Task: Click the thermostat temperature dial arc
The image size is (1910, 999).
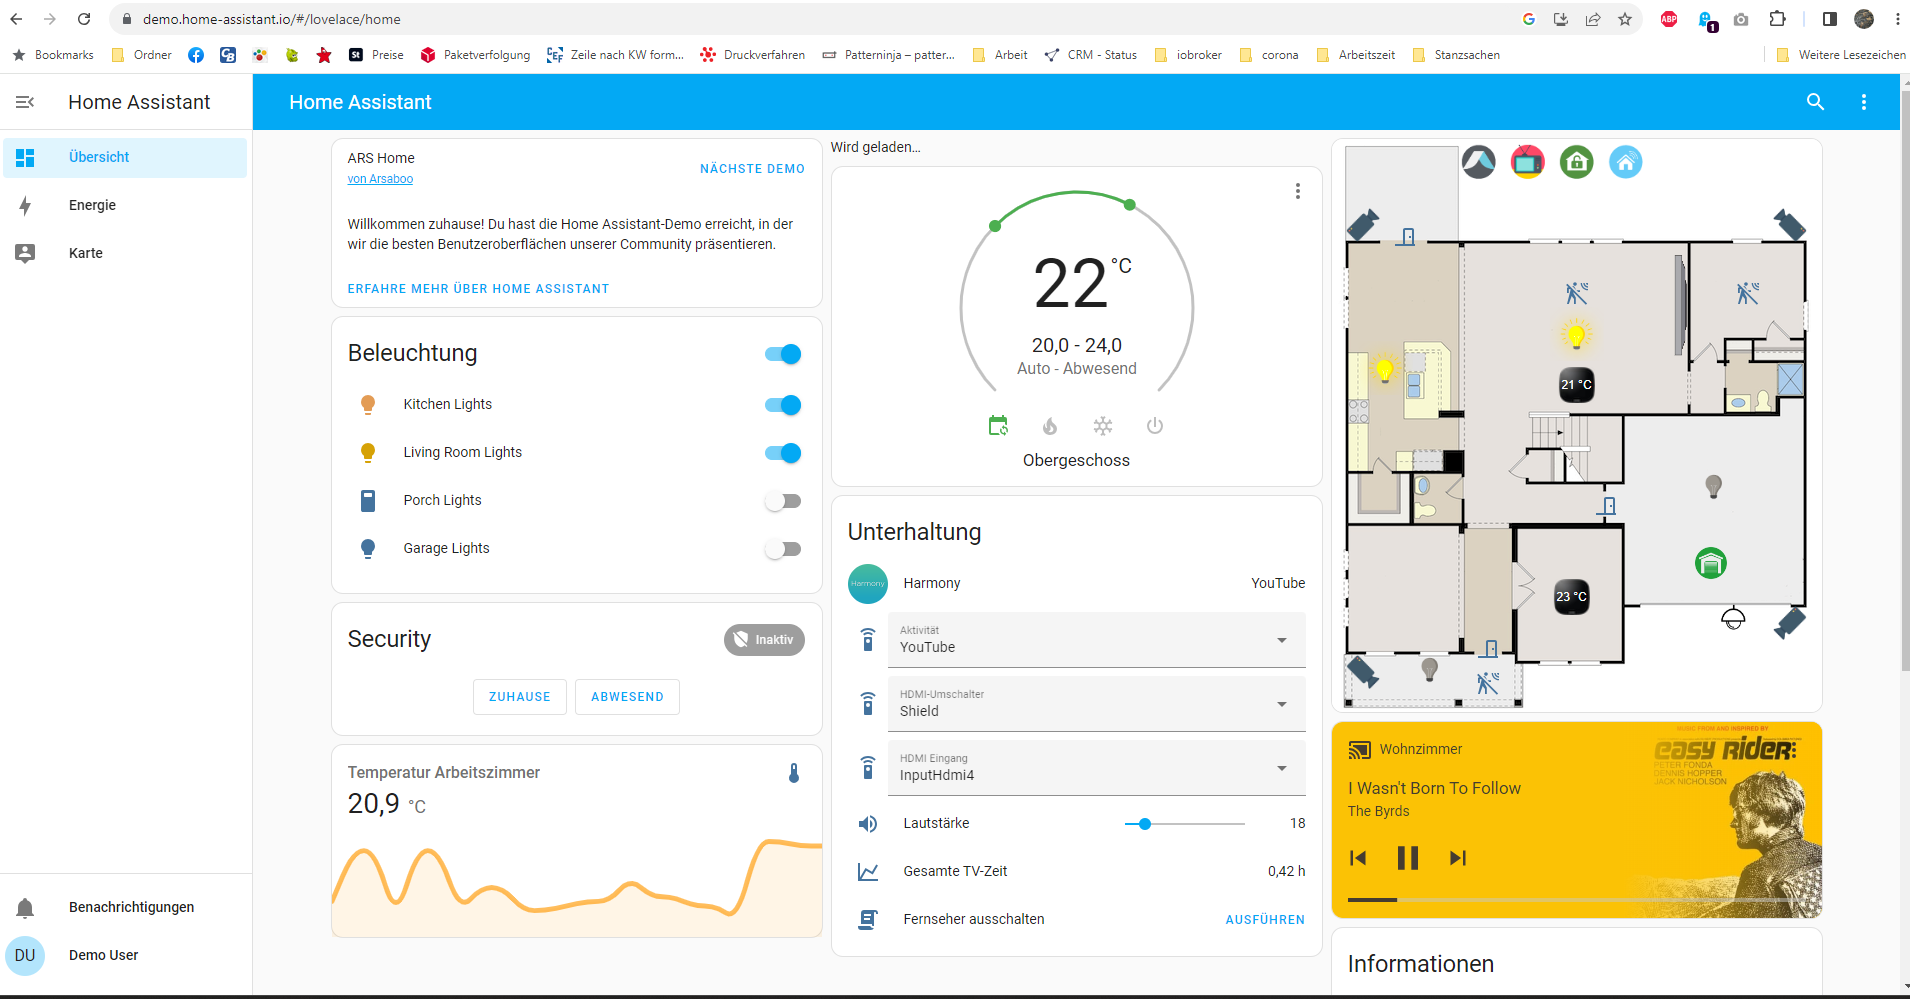Action: [1076, 290]
